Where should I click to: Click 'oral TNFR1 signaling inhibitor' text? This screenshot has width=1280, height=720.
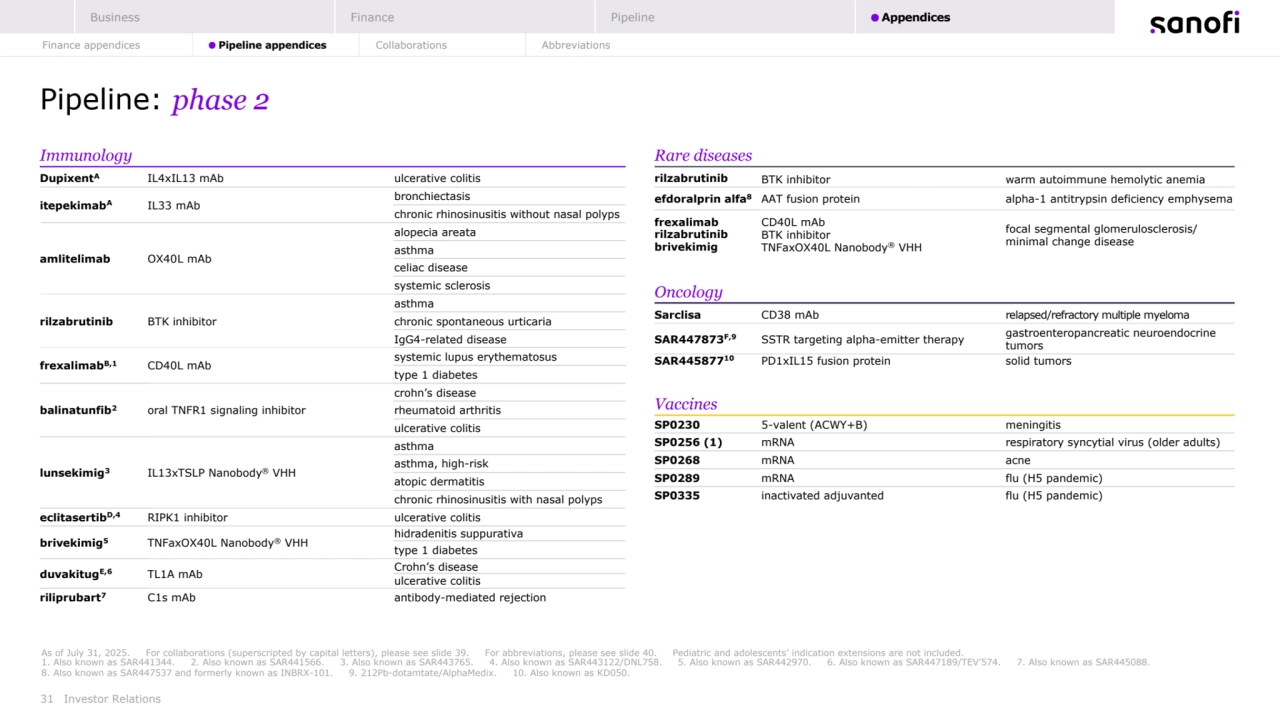click(x=226, y=410)
